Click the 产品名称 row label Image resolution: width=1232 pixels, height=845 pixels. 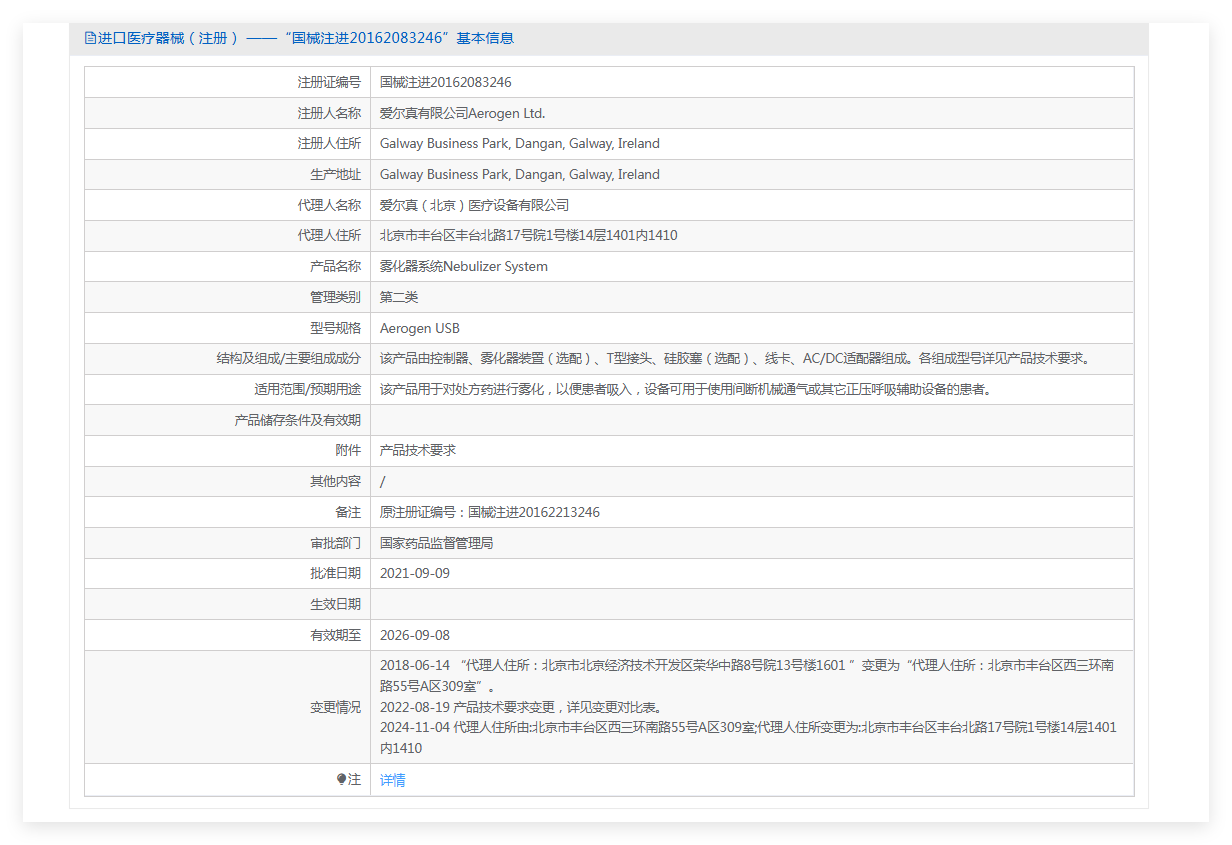335,267
